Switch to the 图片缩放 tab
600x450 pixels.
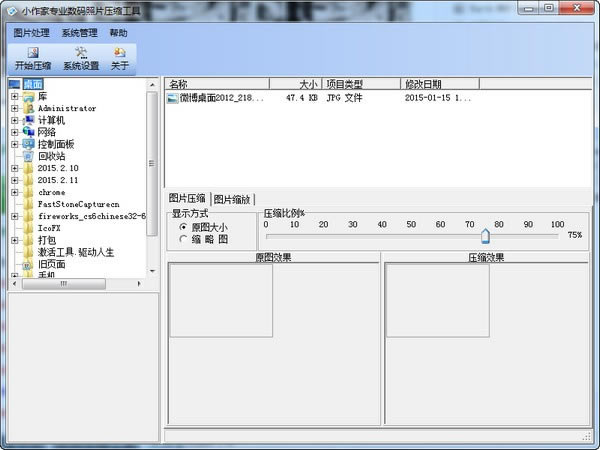tap(232, 199)
